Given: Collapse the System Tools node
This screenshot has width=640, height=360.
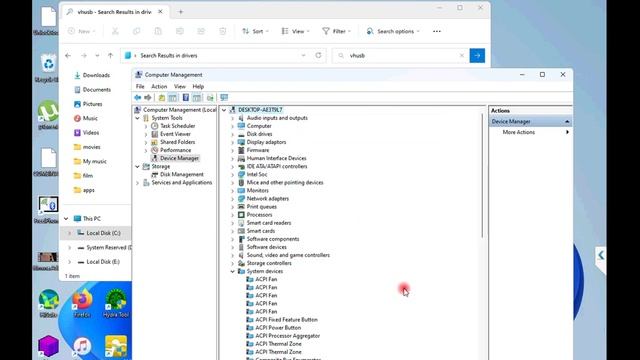Looking at the screenshot, I should (x=138, y=118).
